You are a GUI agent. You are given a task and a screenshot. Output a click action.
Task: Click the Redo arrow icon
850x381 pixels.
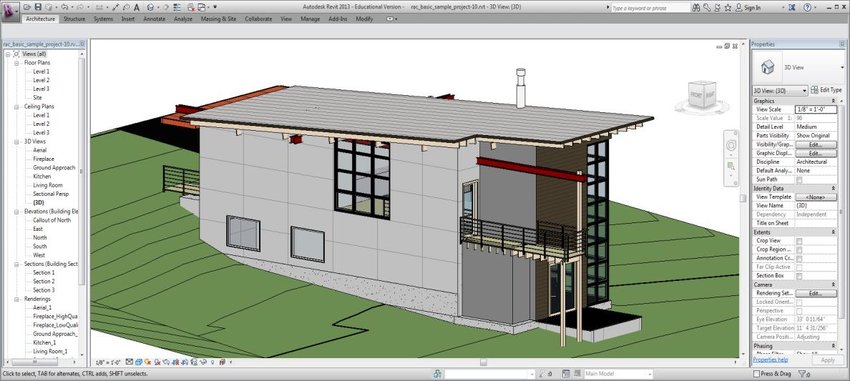[80, 7]
